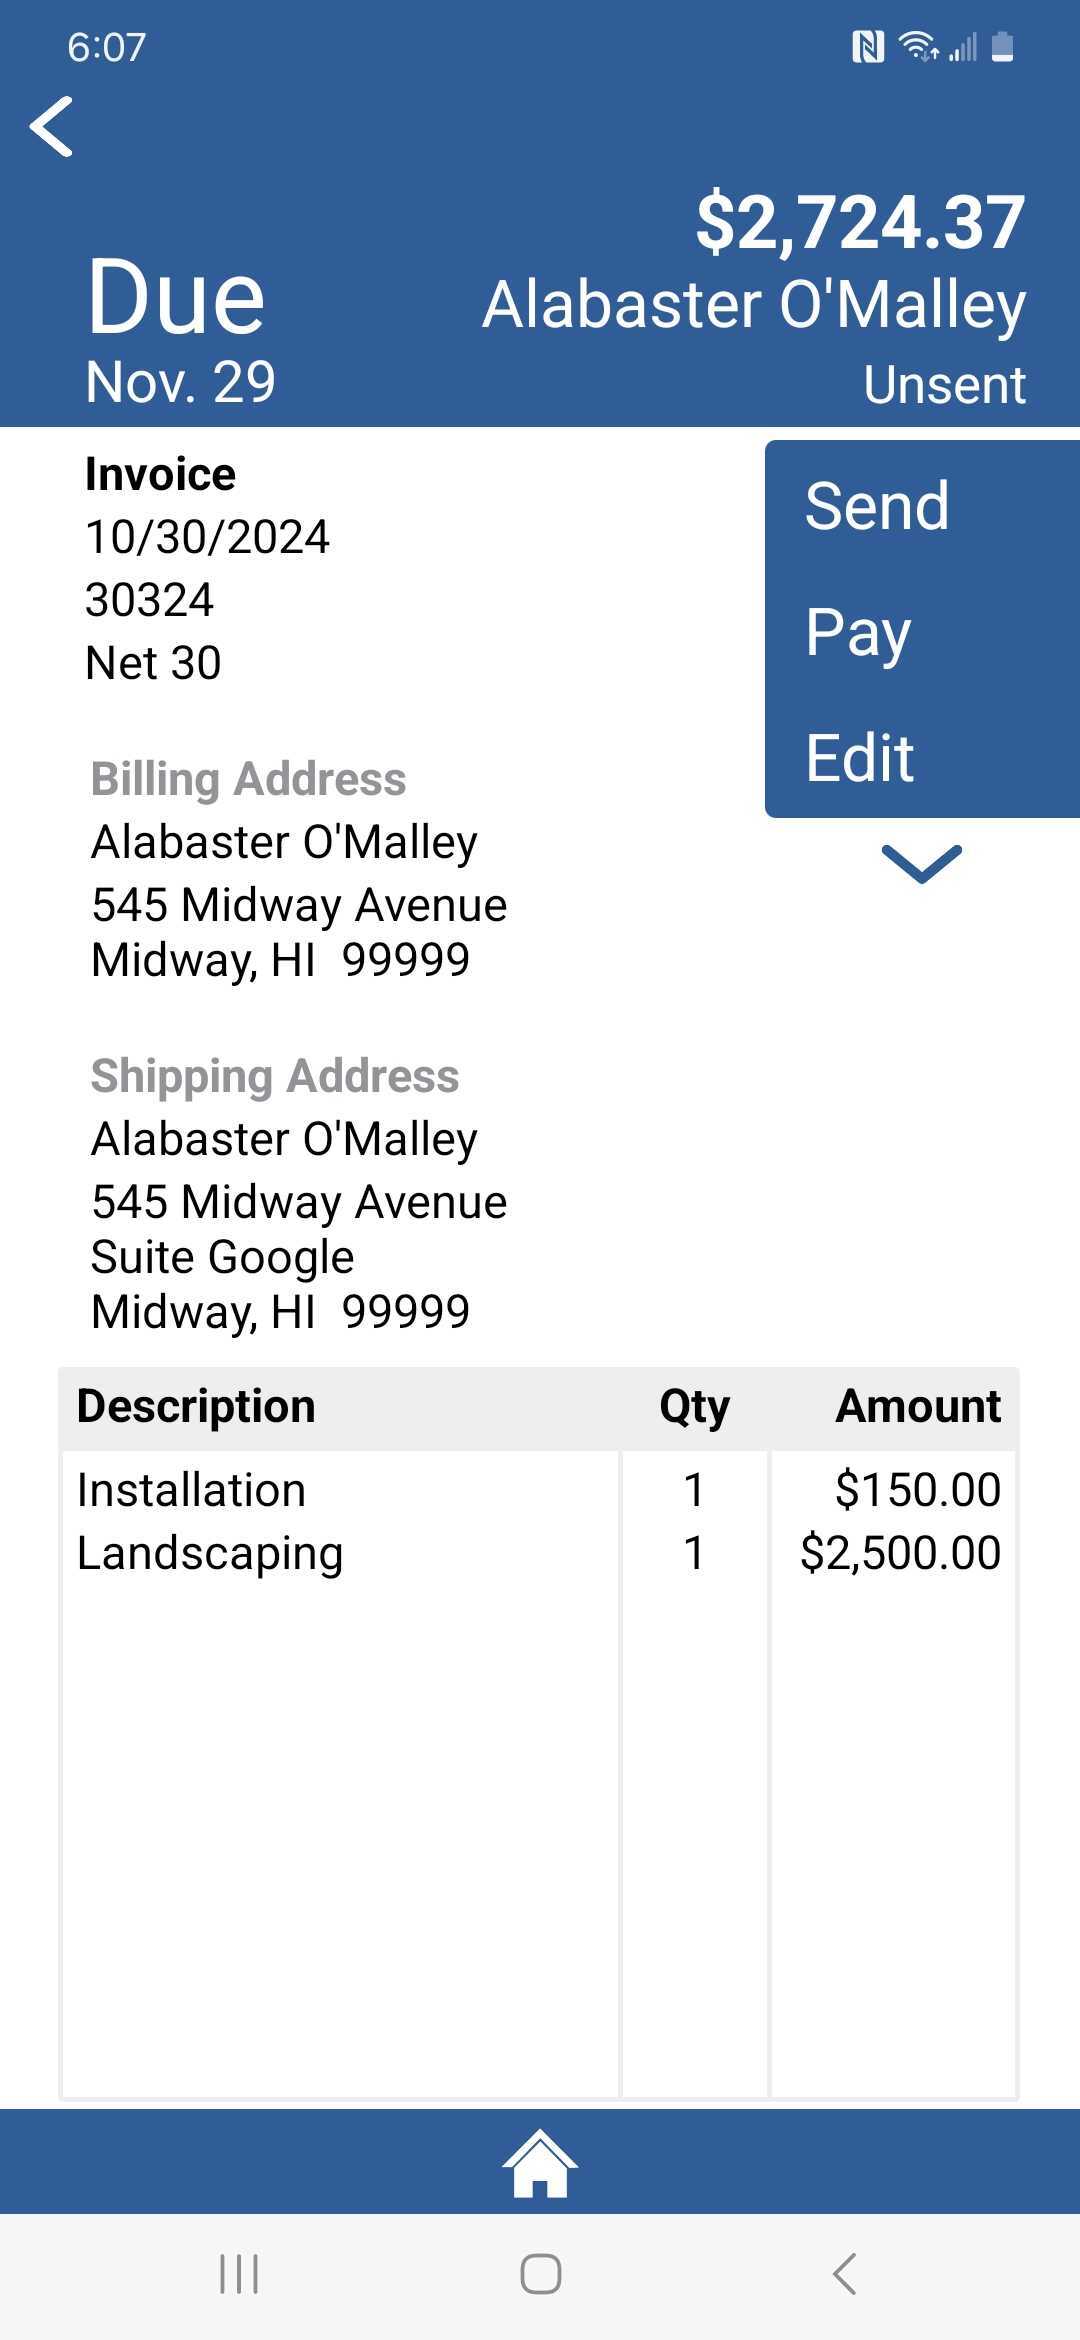Select Send from the action menu
This screenshot has width=1080, height=2340.
click(x=922, y=505)
